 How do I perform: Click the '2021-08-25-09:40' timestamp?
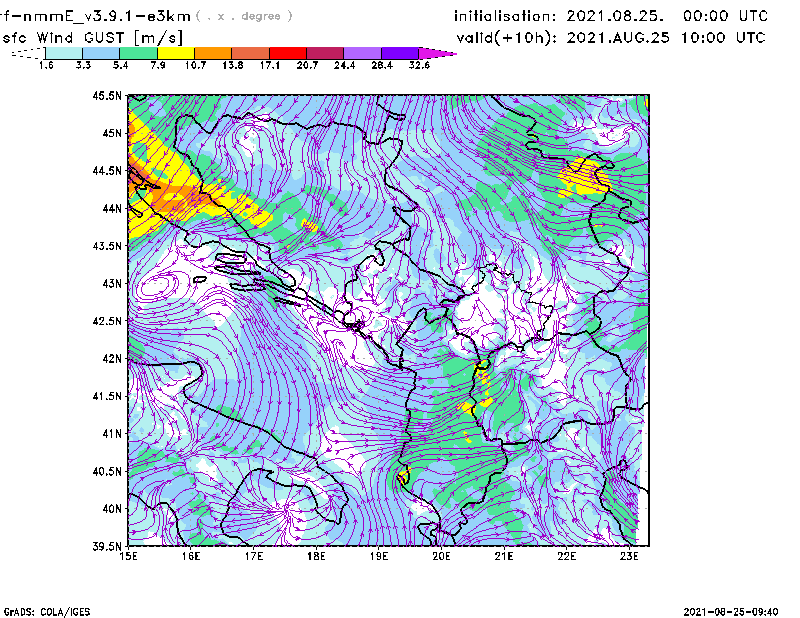[731, 612]
